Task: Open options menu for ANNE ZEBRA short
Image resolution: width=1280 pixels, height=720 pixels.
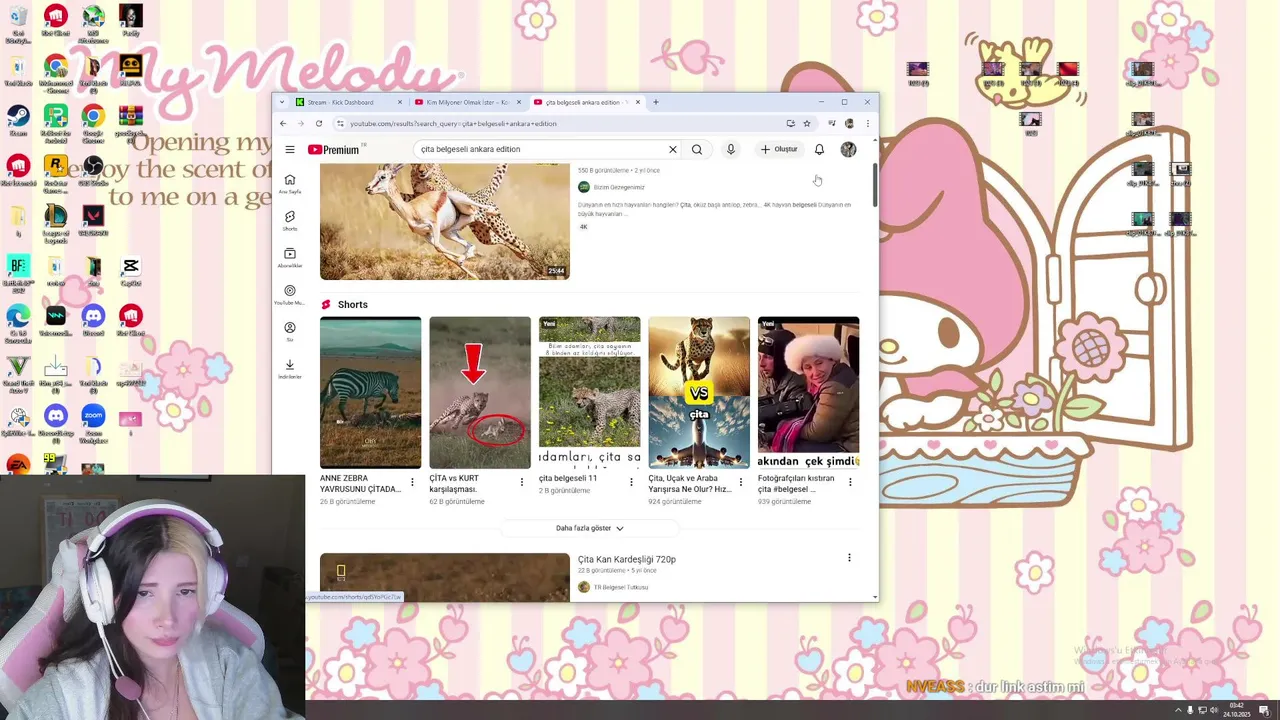Action: tap(412, 482)
